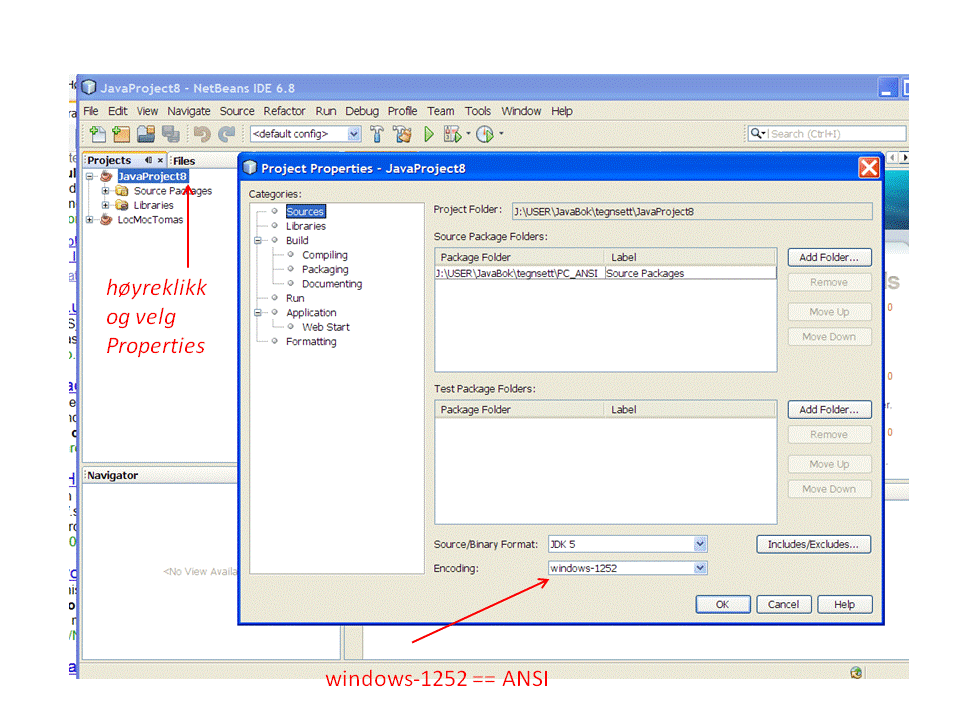Viewport: 960px width, 720px height.
Task: Open the Tools menu
Action: [478, 111]
